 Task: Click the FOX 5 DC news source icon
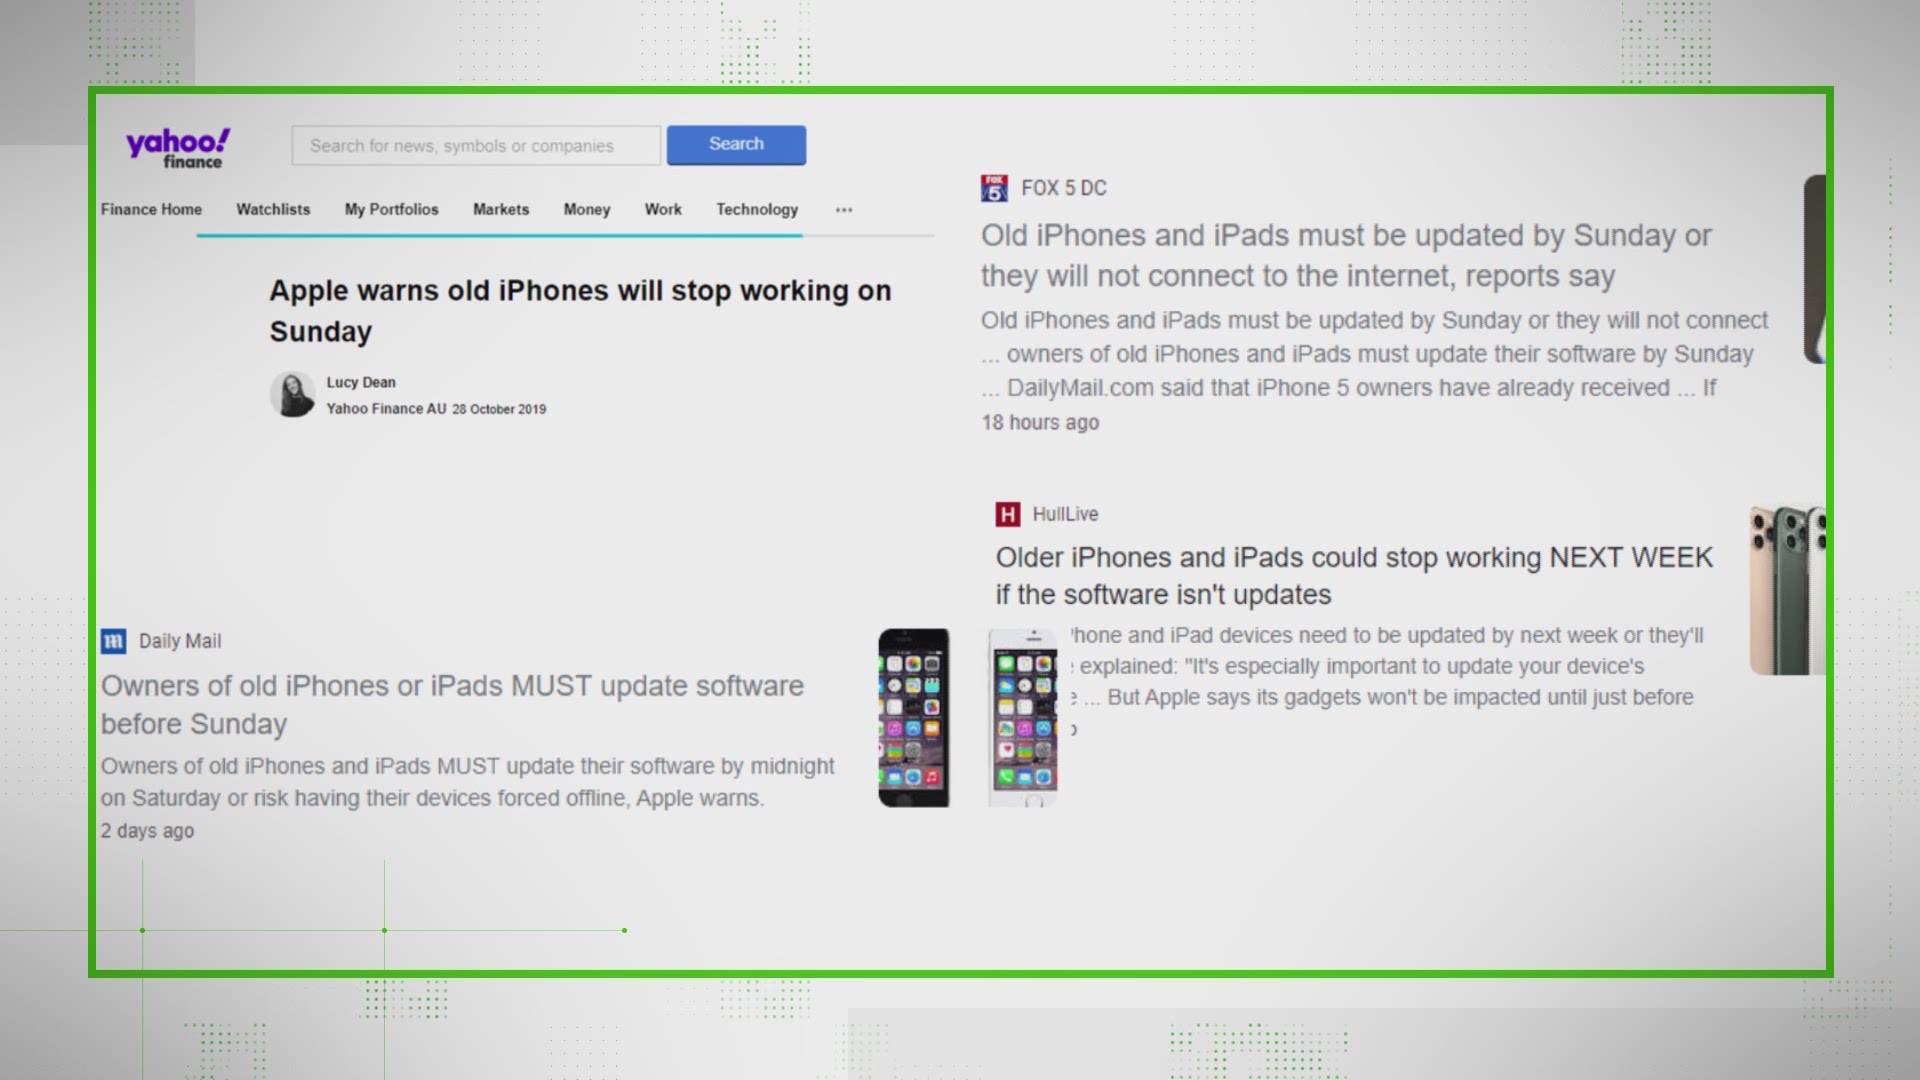[993, 187]
